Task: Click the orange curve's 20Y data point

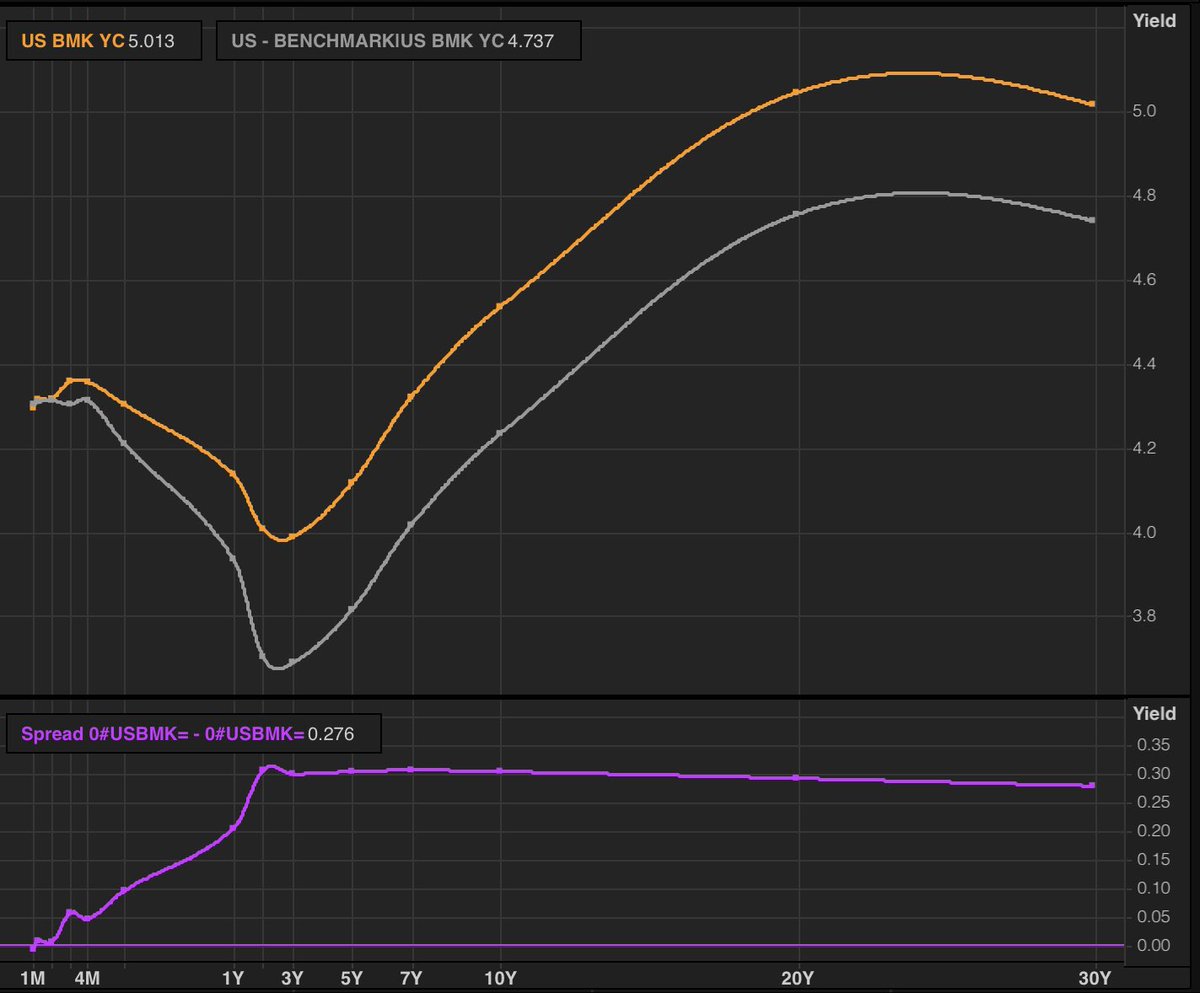Action: [796, 92]
